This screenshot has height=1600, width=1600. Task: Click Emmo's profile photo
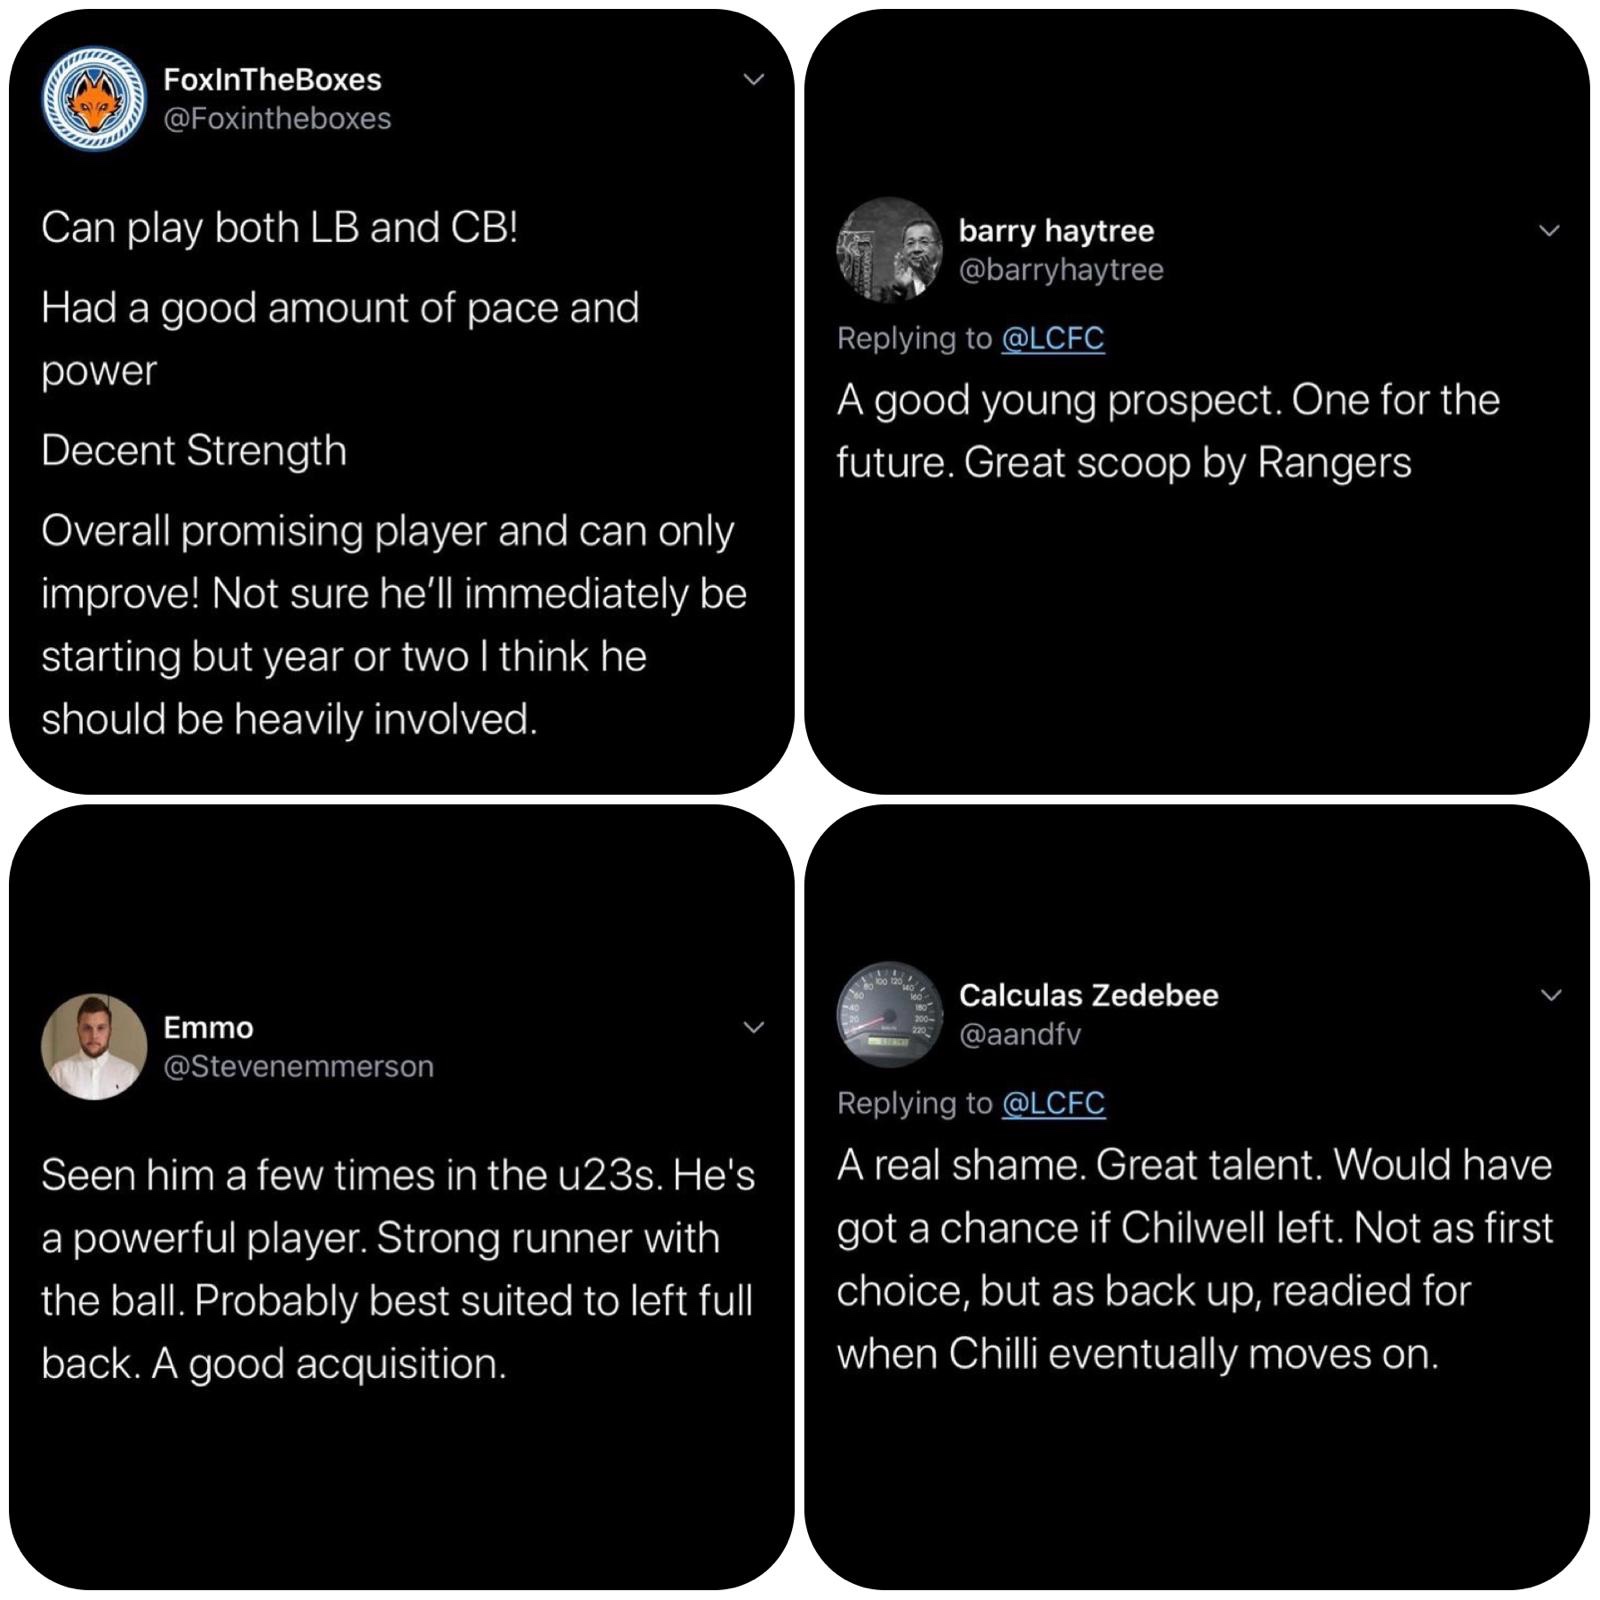point(93,1046)
